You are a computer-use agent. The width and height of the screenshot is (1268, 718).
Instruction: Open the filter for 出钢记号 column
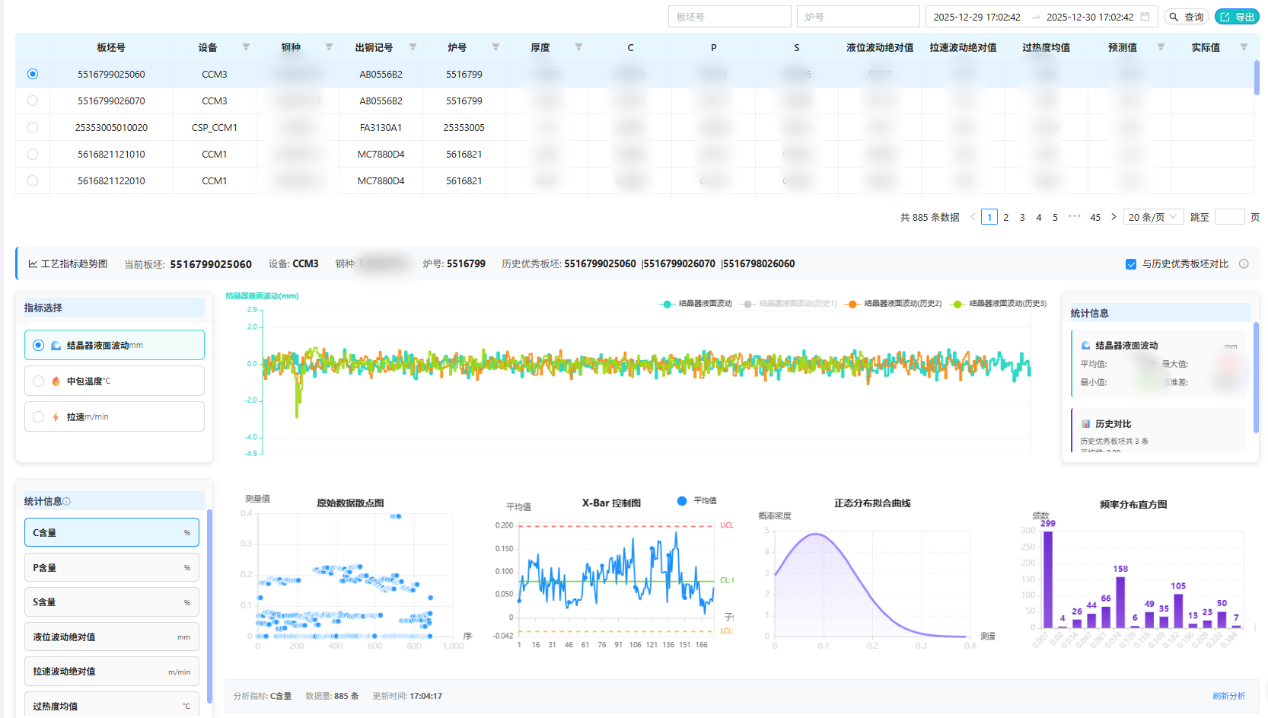pyautogui.click(x=412, y=47)
